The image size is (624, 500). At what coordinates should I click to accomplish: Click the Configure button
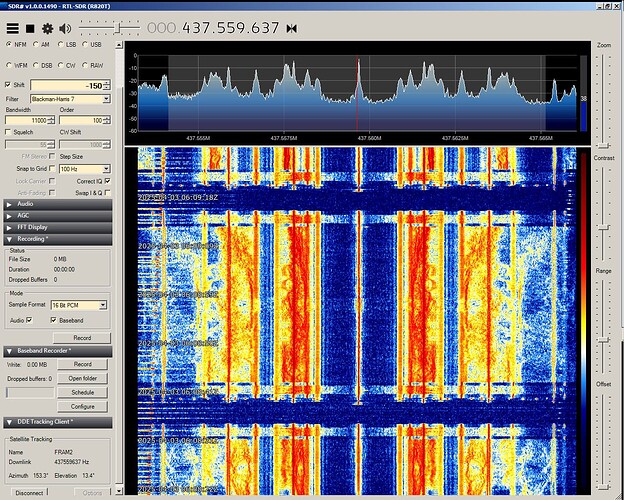click(82, 407)
